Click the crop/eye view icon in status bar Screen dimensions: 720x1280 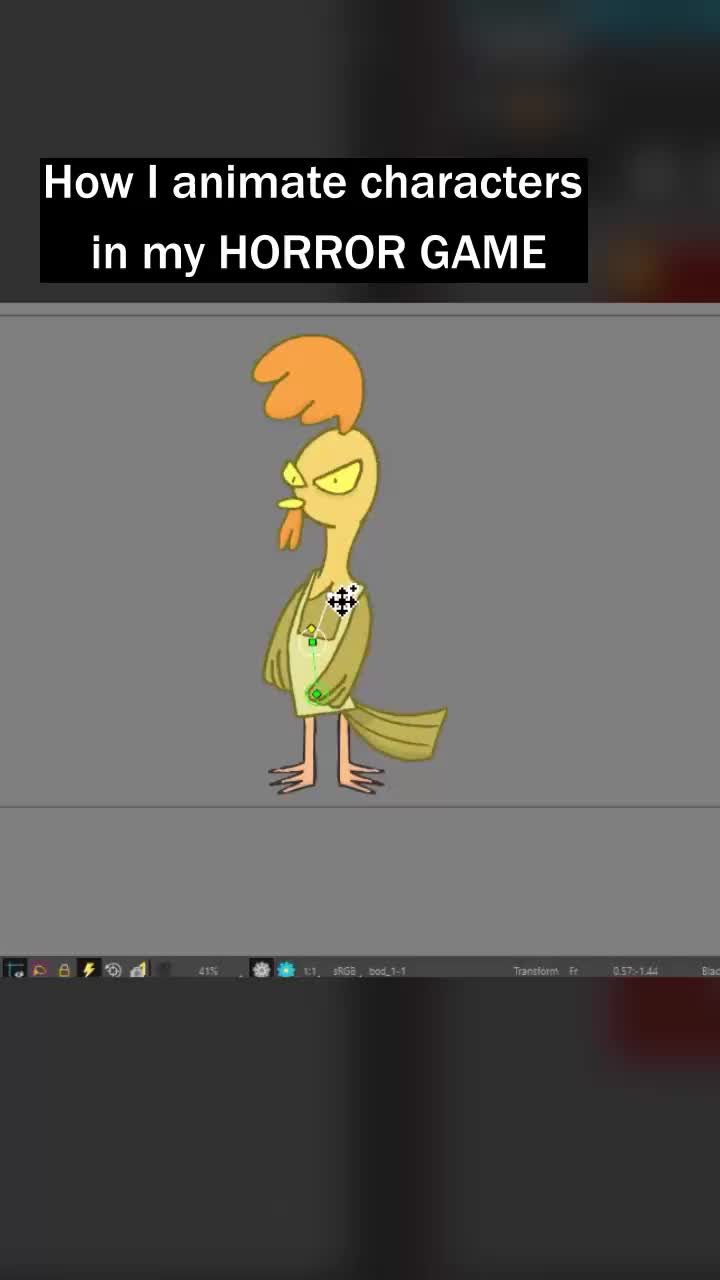(15, 970)
